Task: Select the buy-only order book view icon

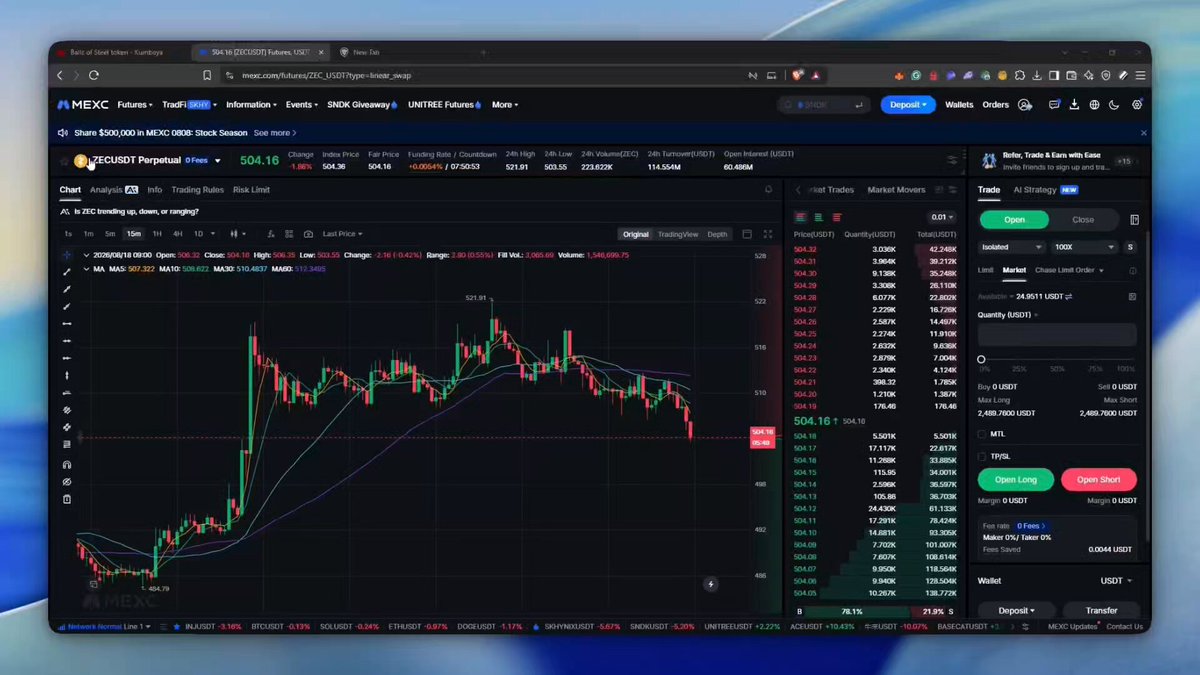Action: [818, 217]
